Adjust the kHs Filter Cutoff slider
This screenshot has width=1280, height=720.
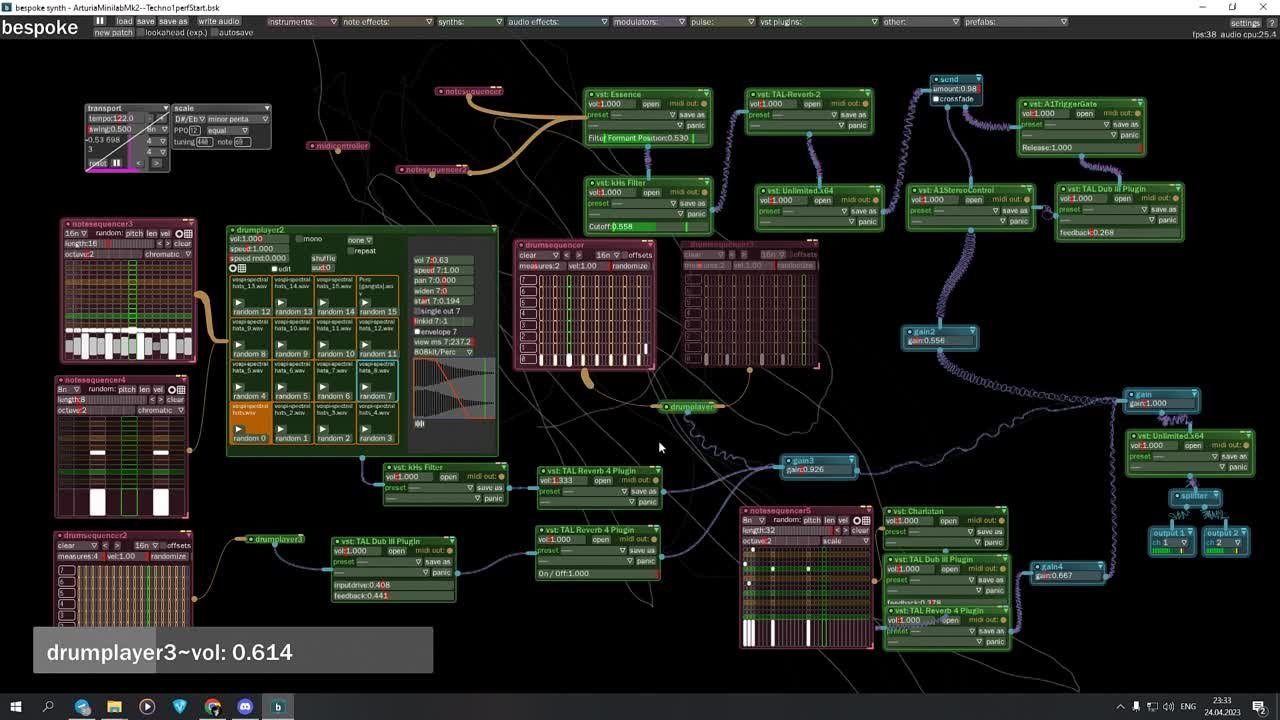(x=647, y=227)
